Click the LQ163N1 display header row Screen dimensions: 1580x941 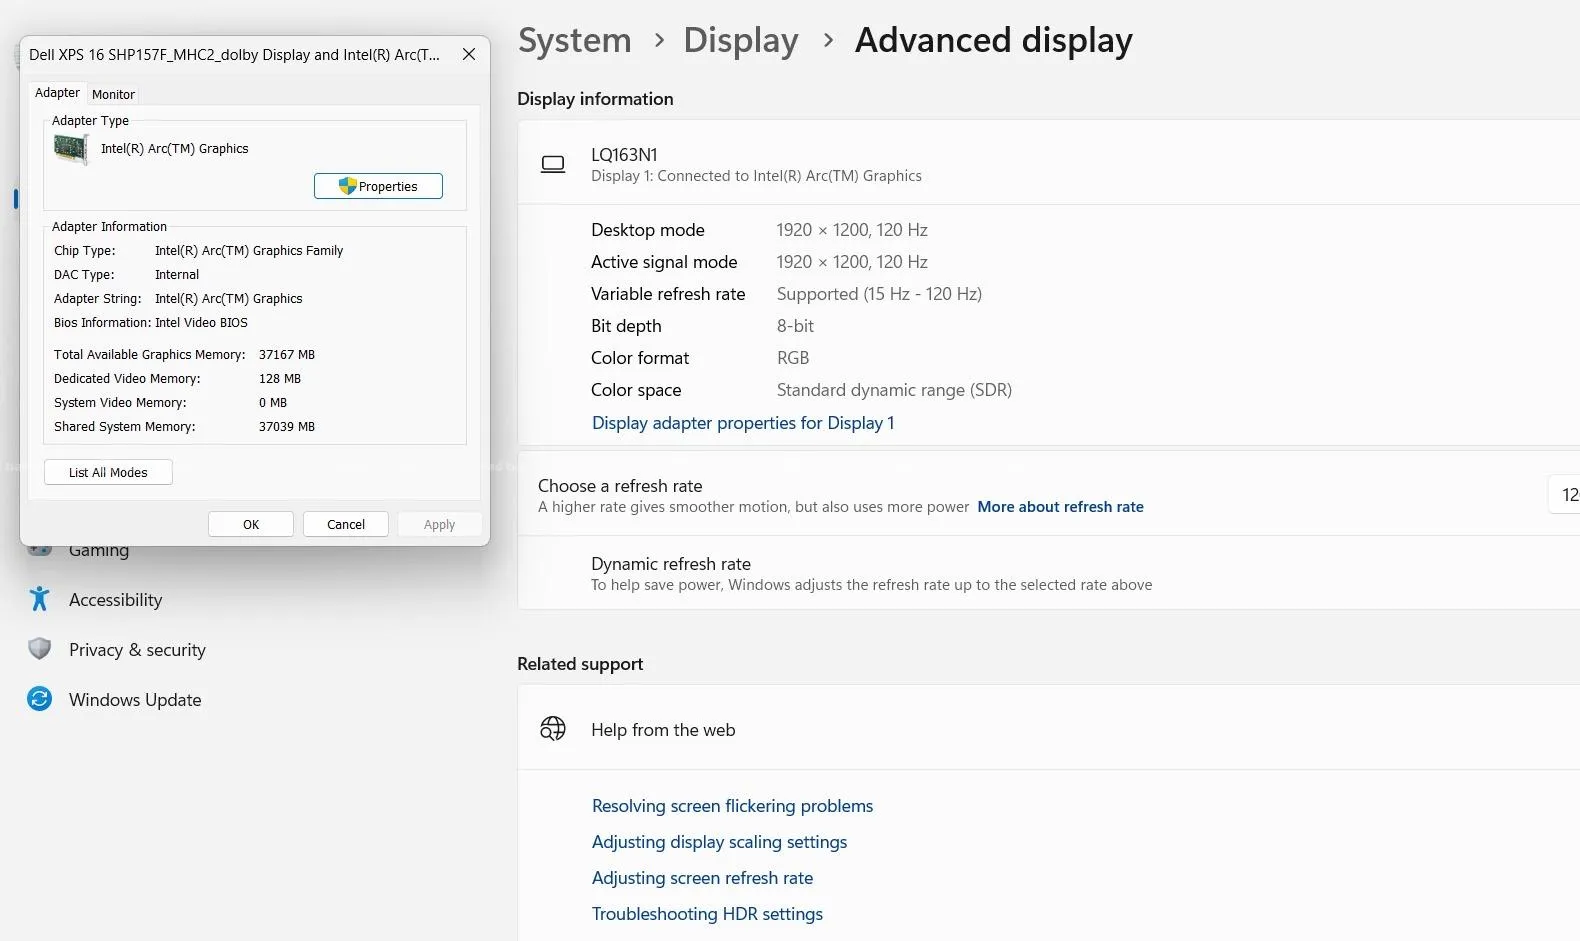(1048, 164)
